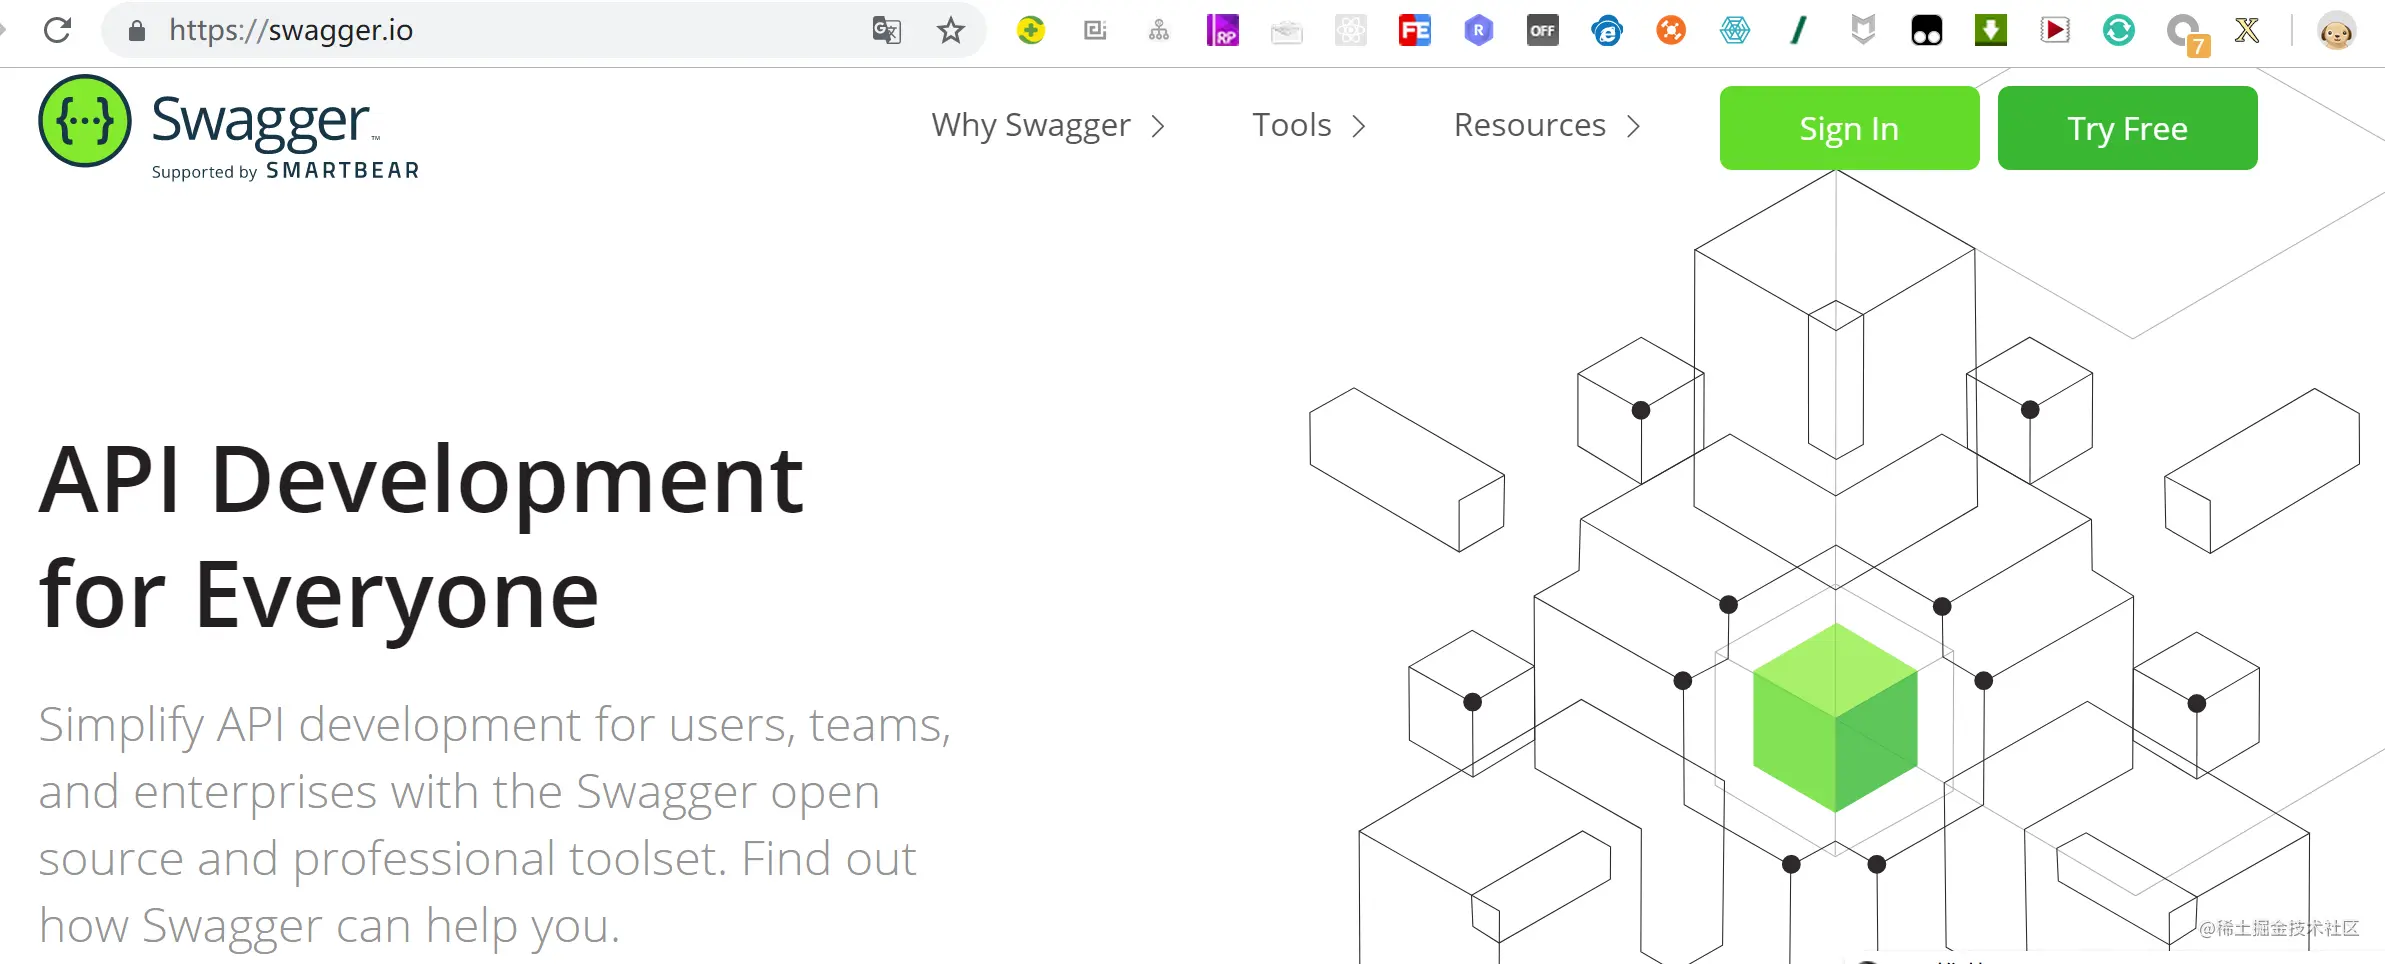Click the Try Free button
Image resolution: width=2385 pixels, height=964 pixels.
click(x=2127, y=128)
